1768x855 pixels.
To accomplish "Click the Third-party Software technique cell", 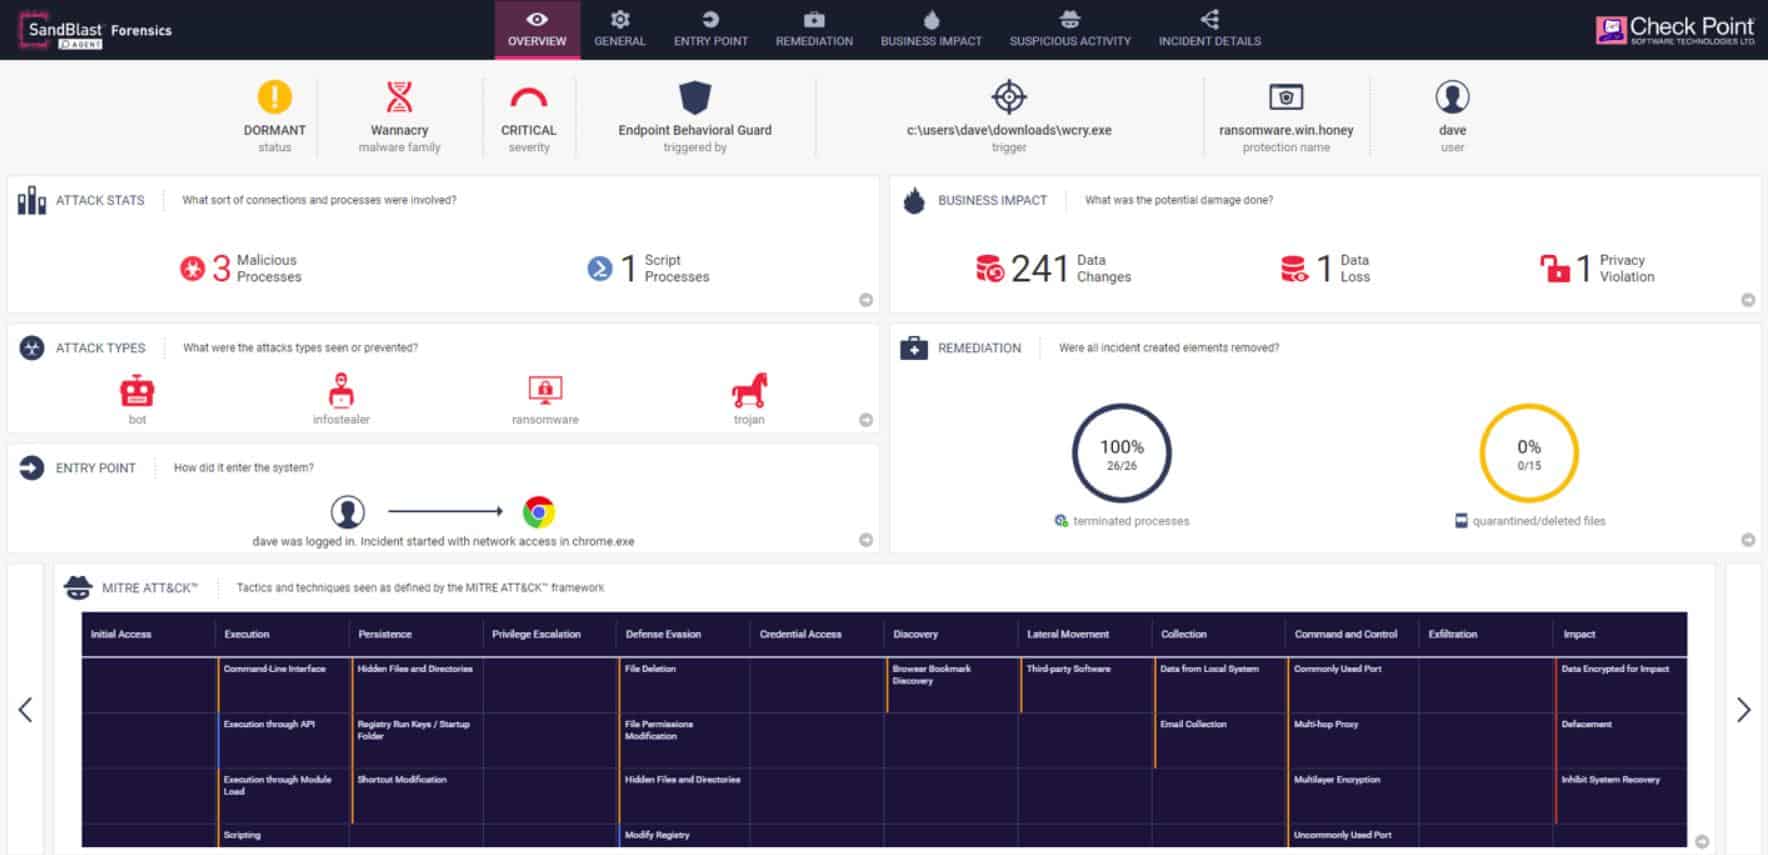I will 1086,685.
